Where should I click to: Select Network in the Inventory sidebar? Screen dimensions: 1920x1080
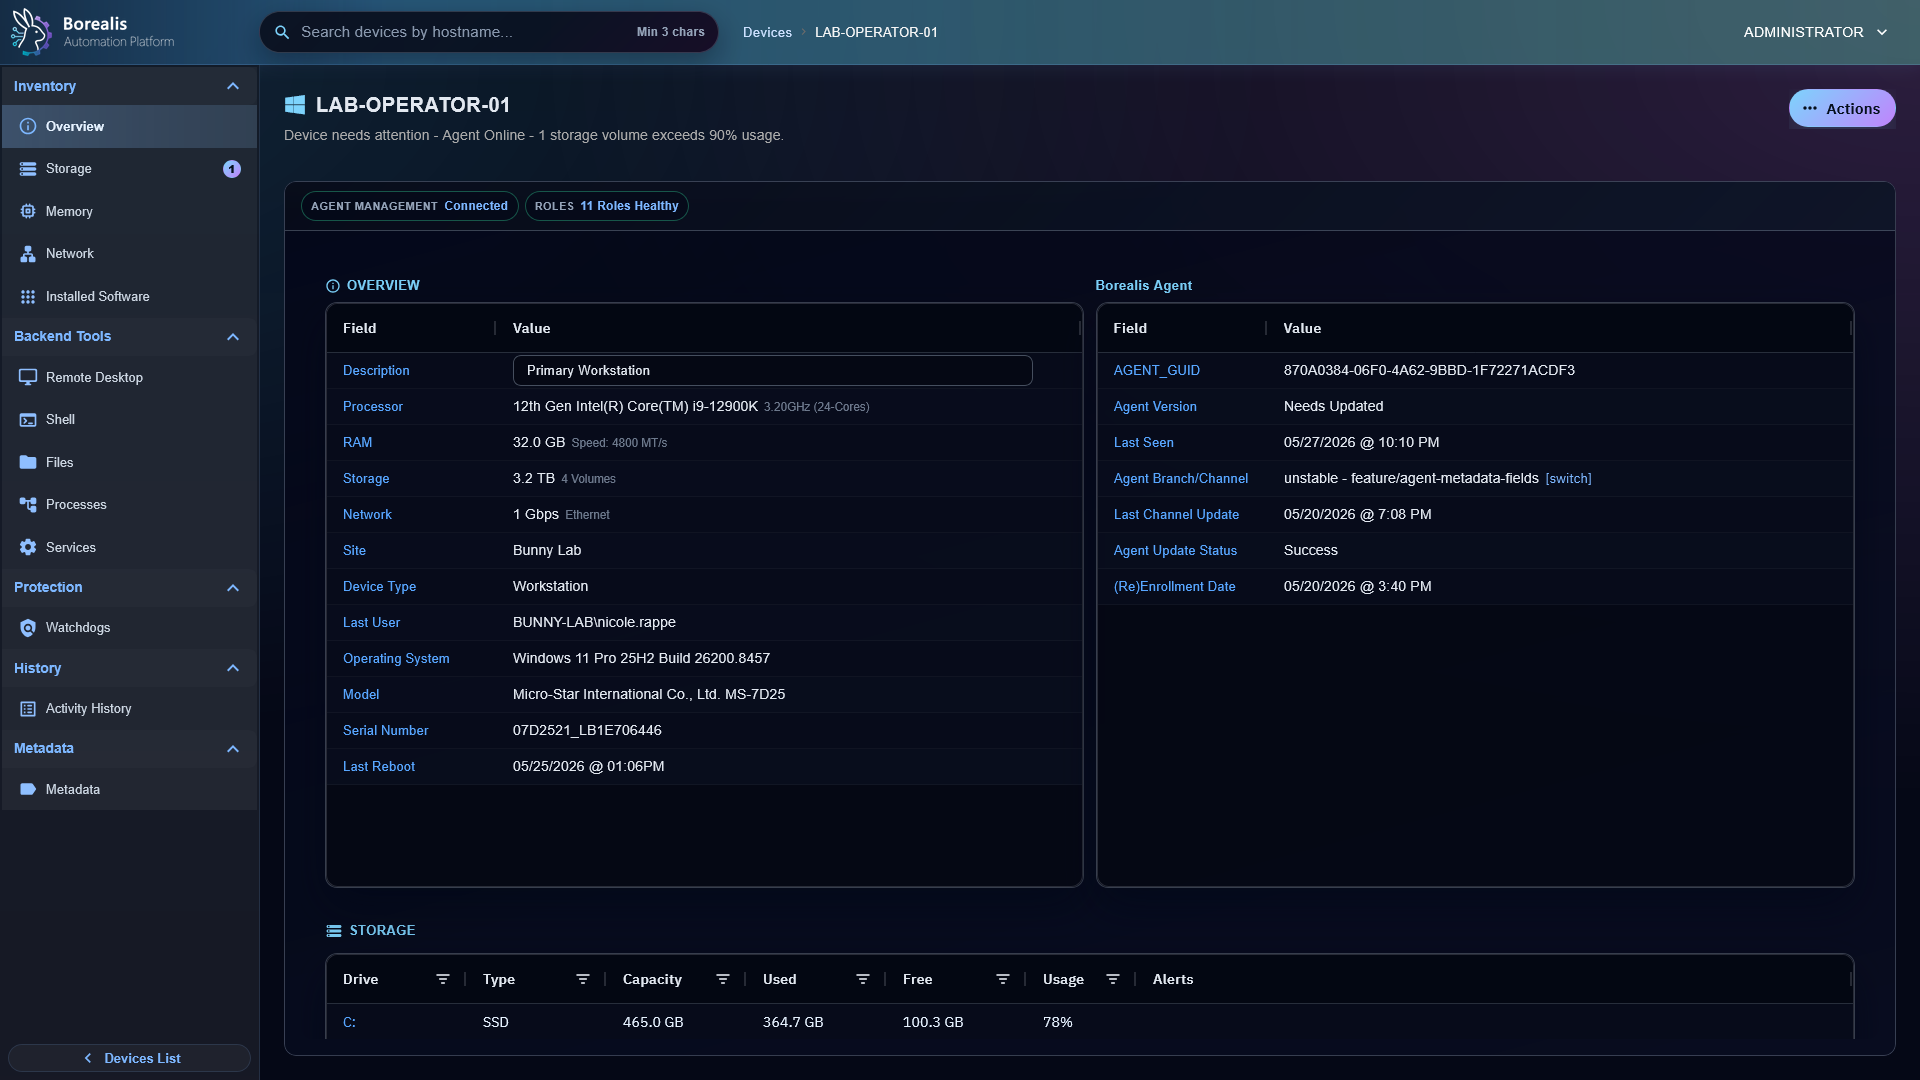129,254
